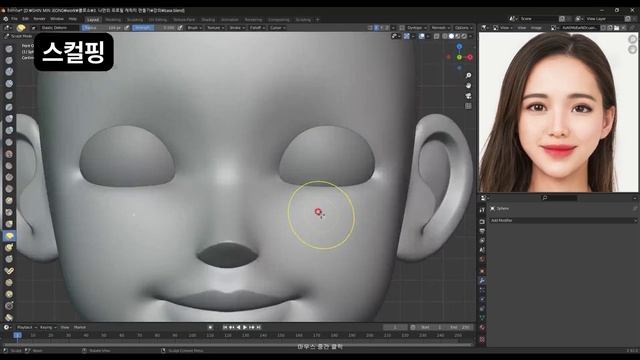Open the Remesh dropdown
The image size is (640, 360).
tap(440, 28)
